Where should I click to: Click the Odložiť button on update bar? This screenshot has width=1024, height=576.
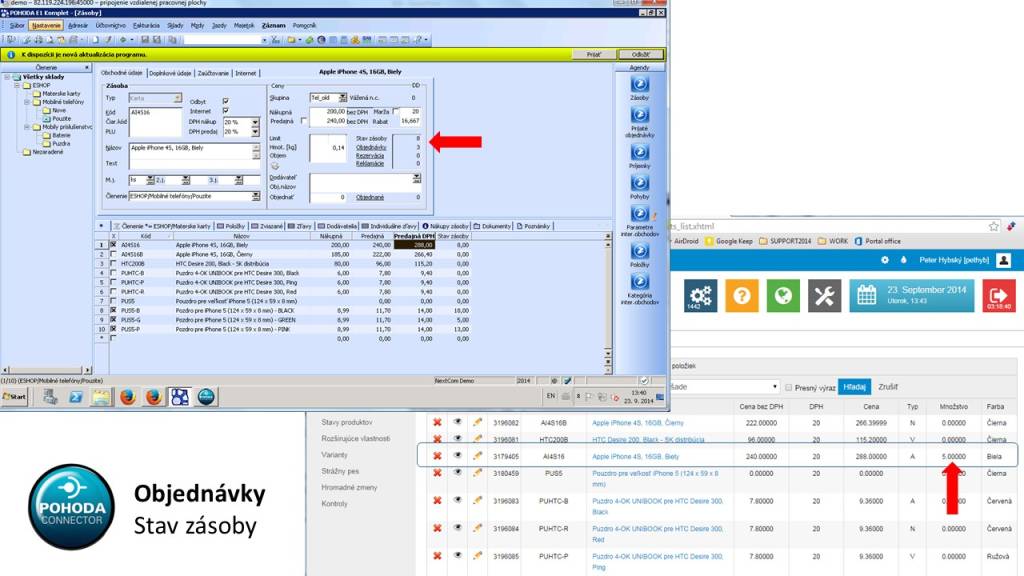click(x=641, y=54)
